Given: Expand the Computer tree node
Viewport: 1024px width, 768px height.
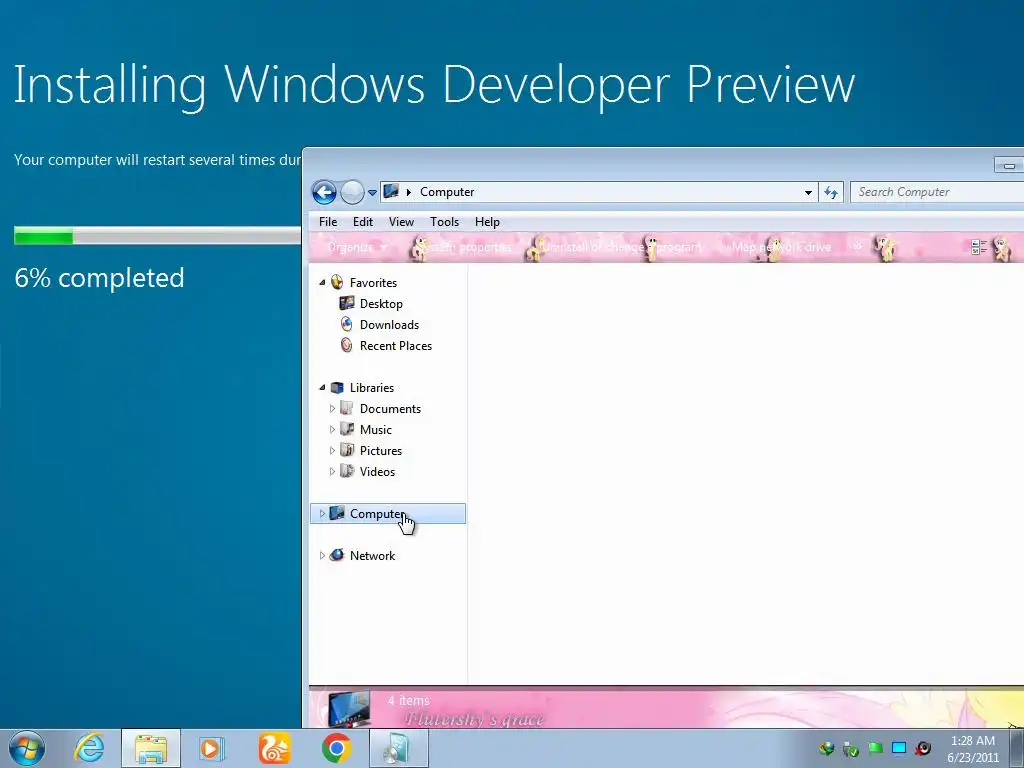Looking at the screenshot, I should coord(322,514).
